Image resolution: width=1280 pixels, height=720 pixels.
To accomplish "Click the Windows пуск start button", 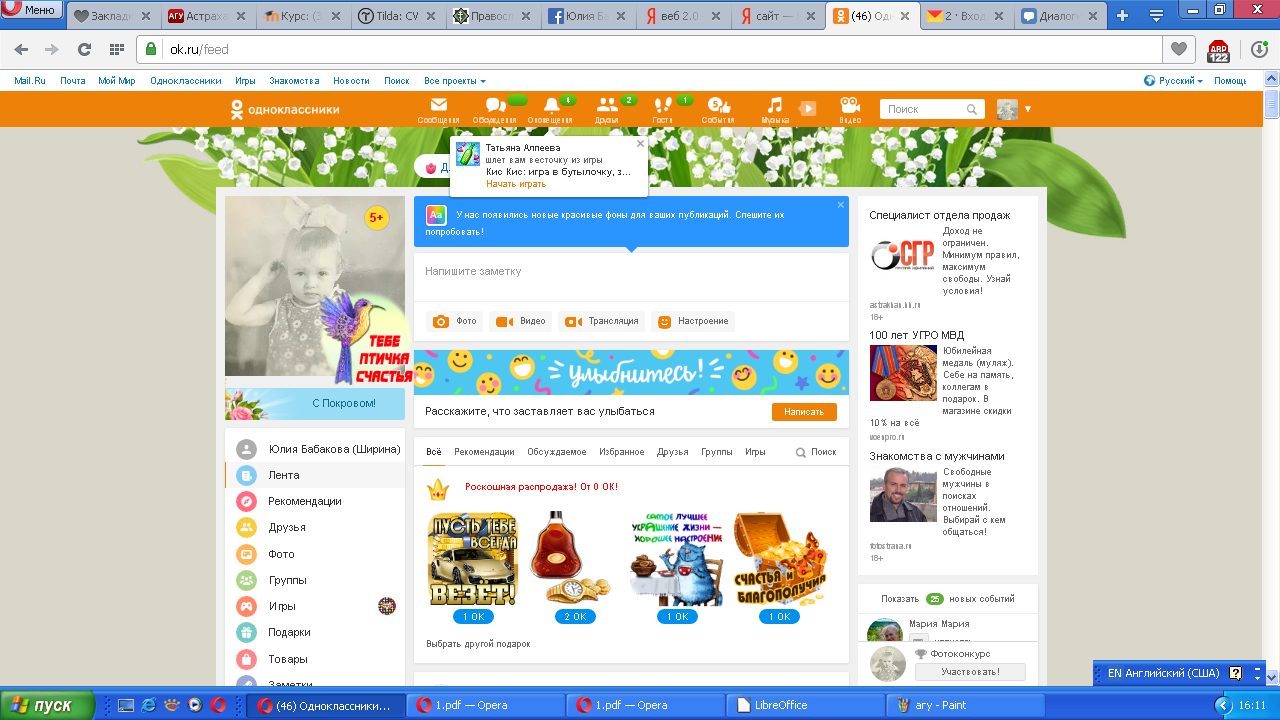I will tap(48, 705).
